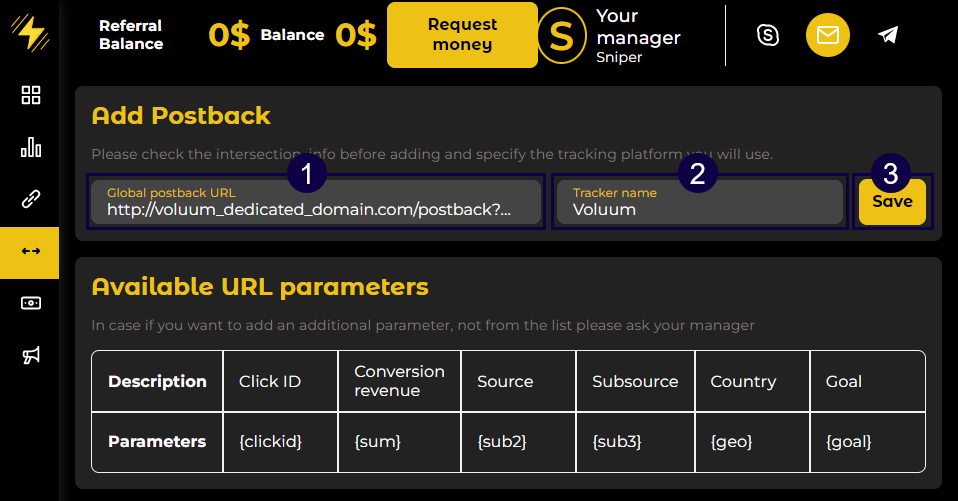Open the statistics bar chart icon
Viewport: 958px width, 501px height.
point(31,148)
